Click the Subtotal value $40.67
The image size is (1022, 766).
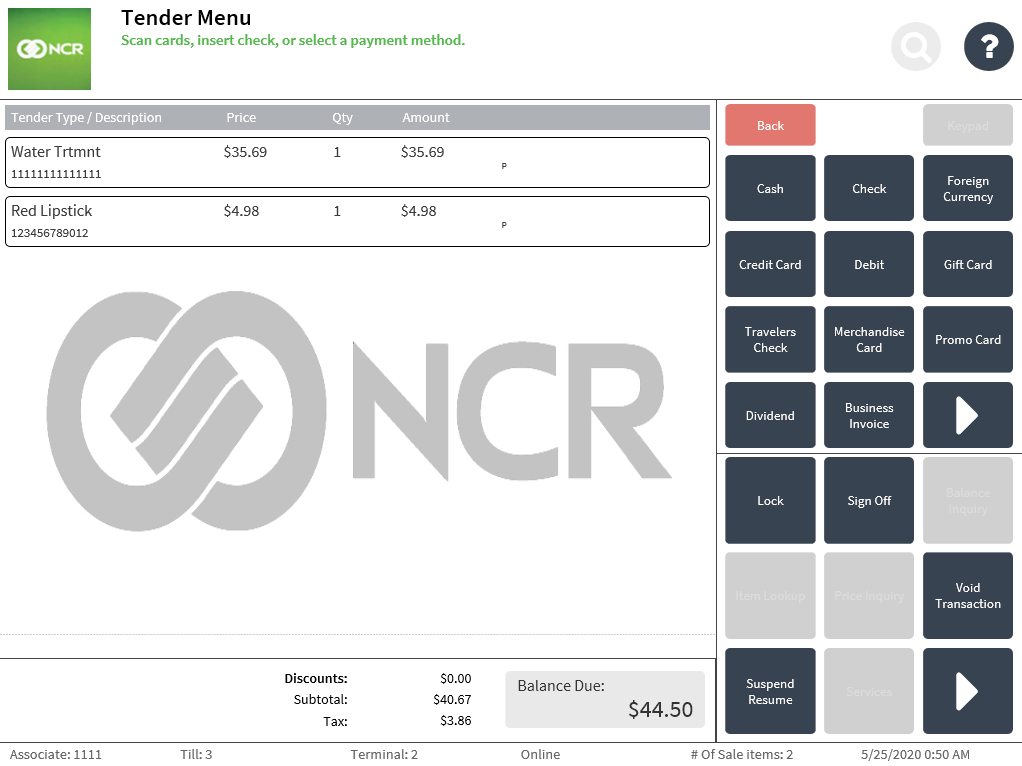(x=452, y=700)
